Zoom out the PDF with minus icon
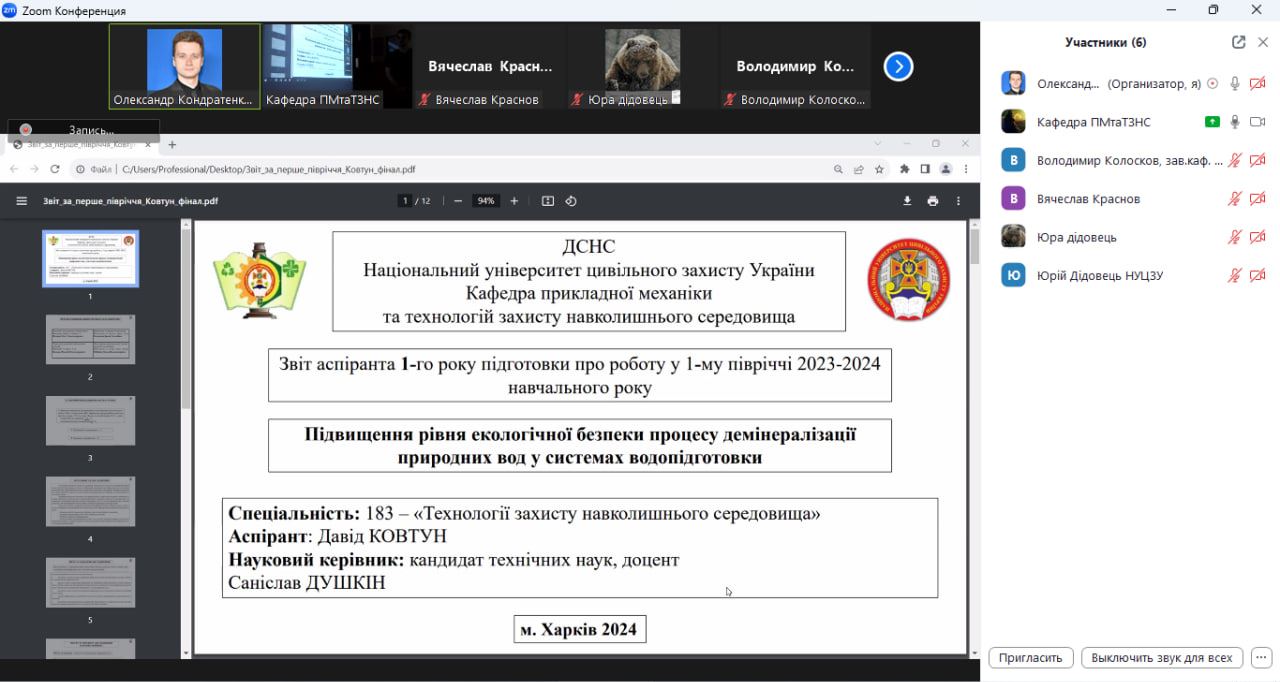This screenshot has height=682, width=1280. [x=458, y=201]
